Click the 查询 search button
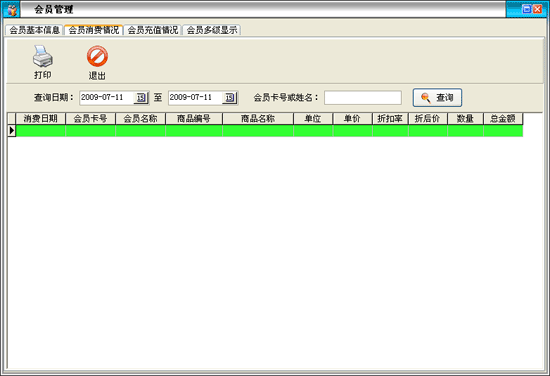Image resolution: width=550 pixels, height=376 pixels. point(437,98)
